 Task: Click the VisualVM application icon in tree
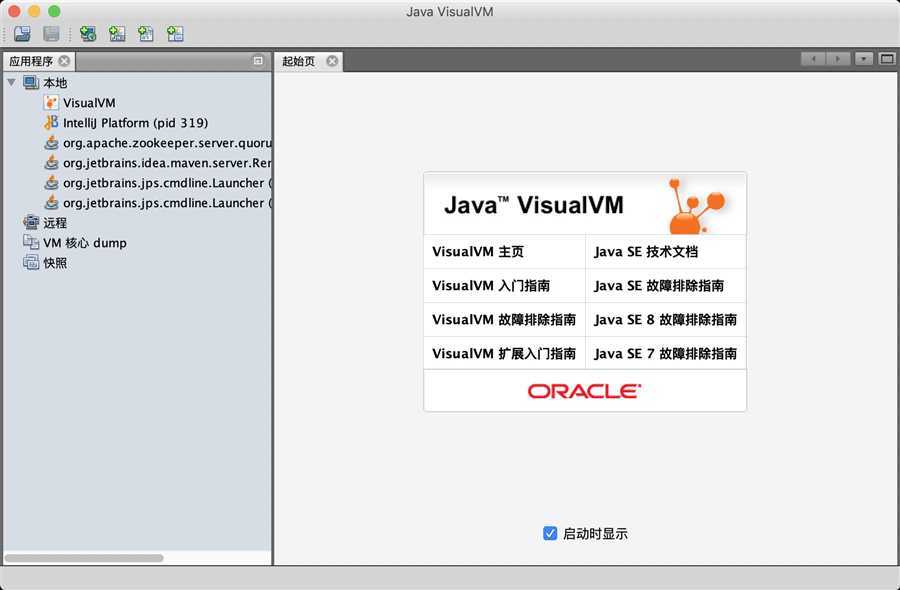point(51,102)
